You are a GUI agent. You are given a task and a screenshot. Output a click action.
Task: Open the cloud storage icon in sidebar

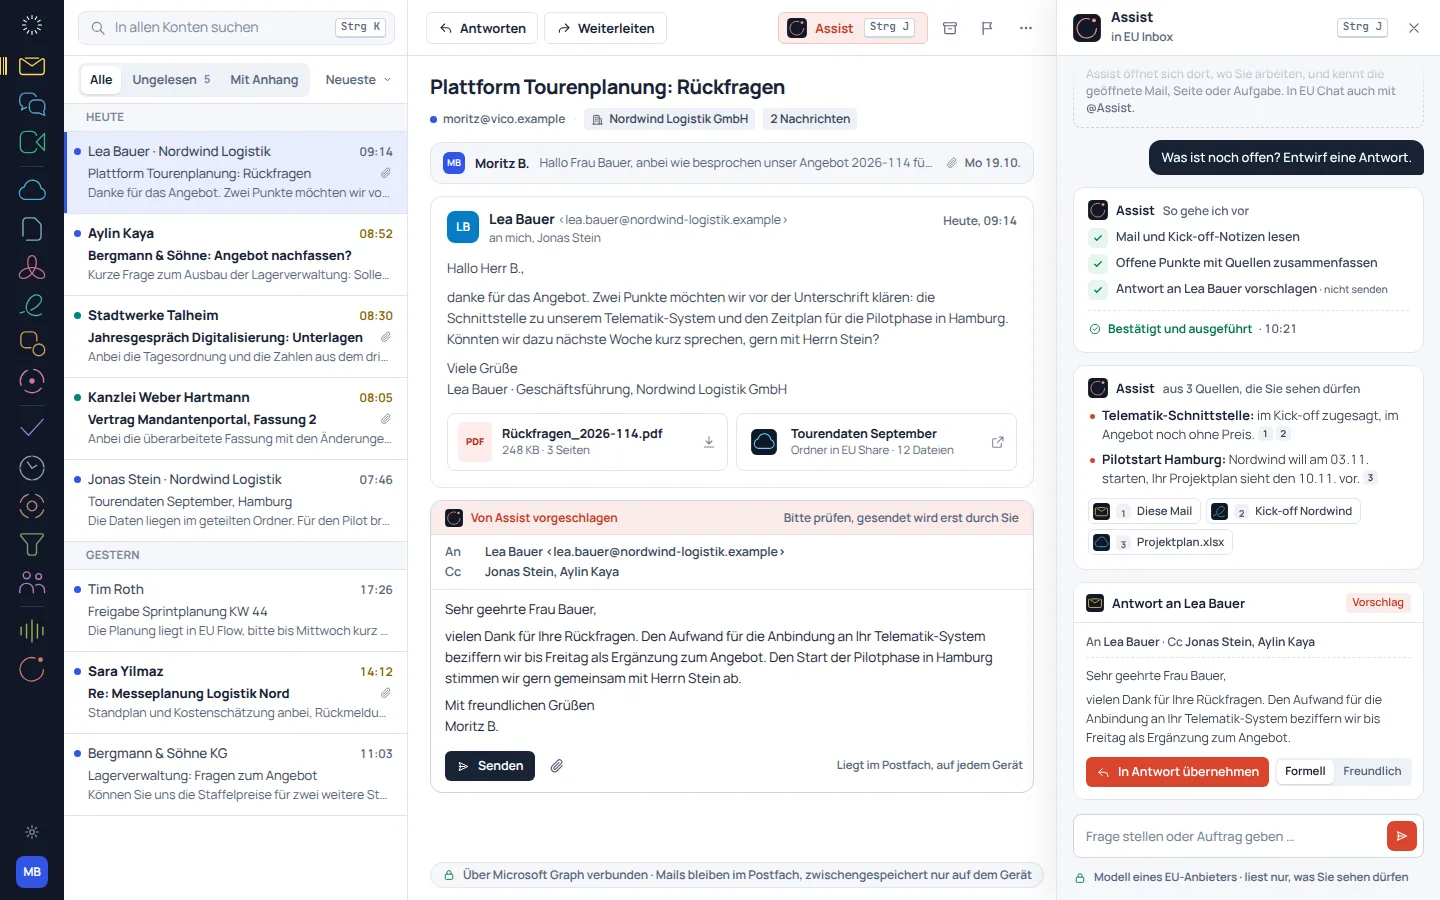32,190
